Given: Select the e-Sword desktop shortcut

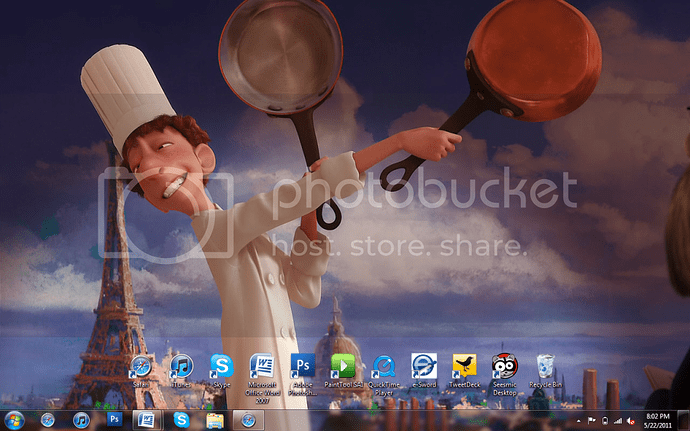Looking at the screenshot, I should point(424,366).
